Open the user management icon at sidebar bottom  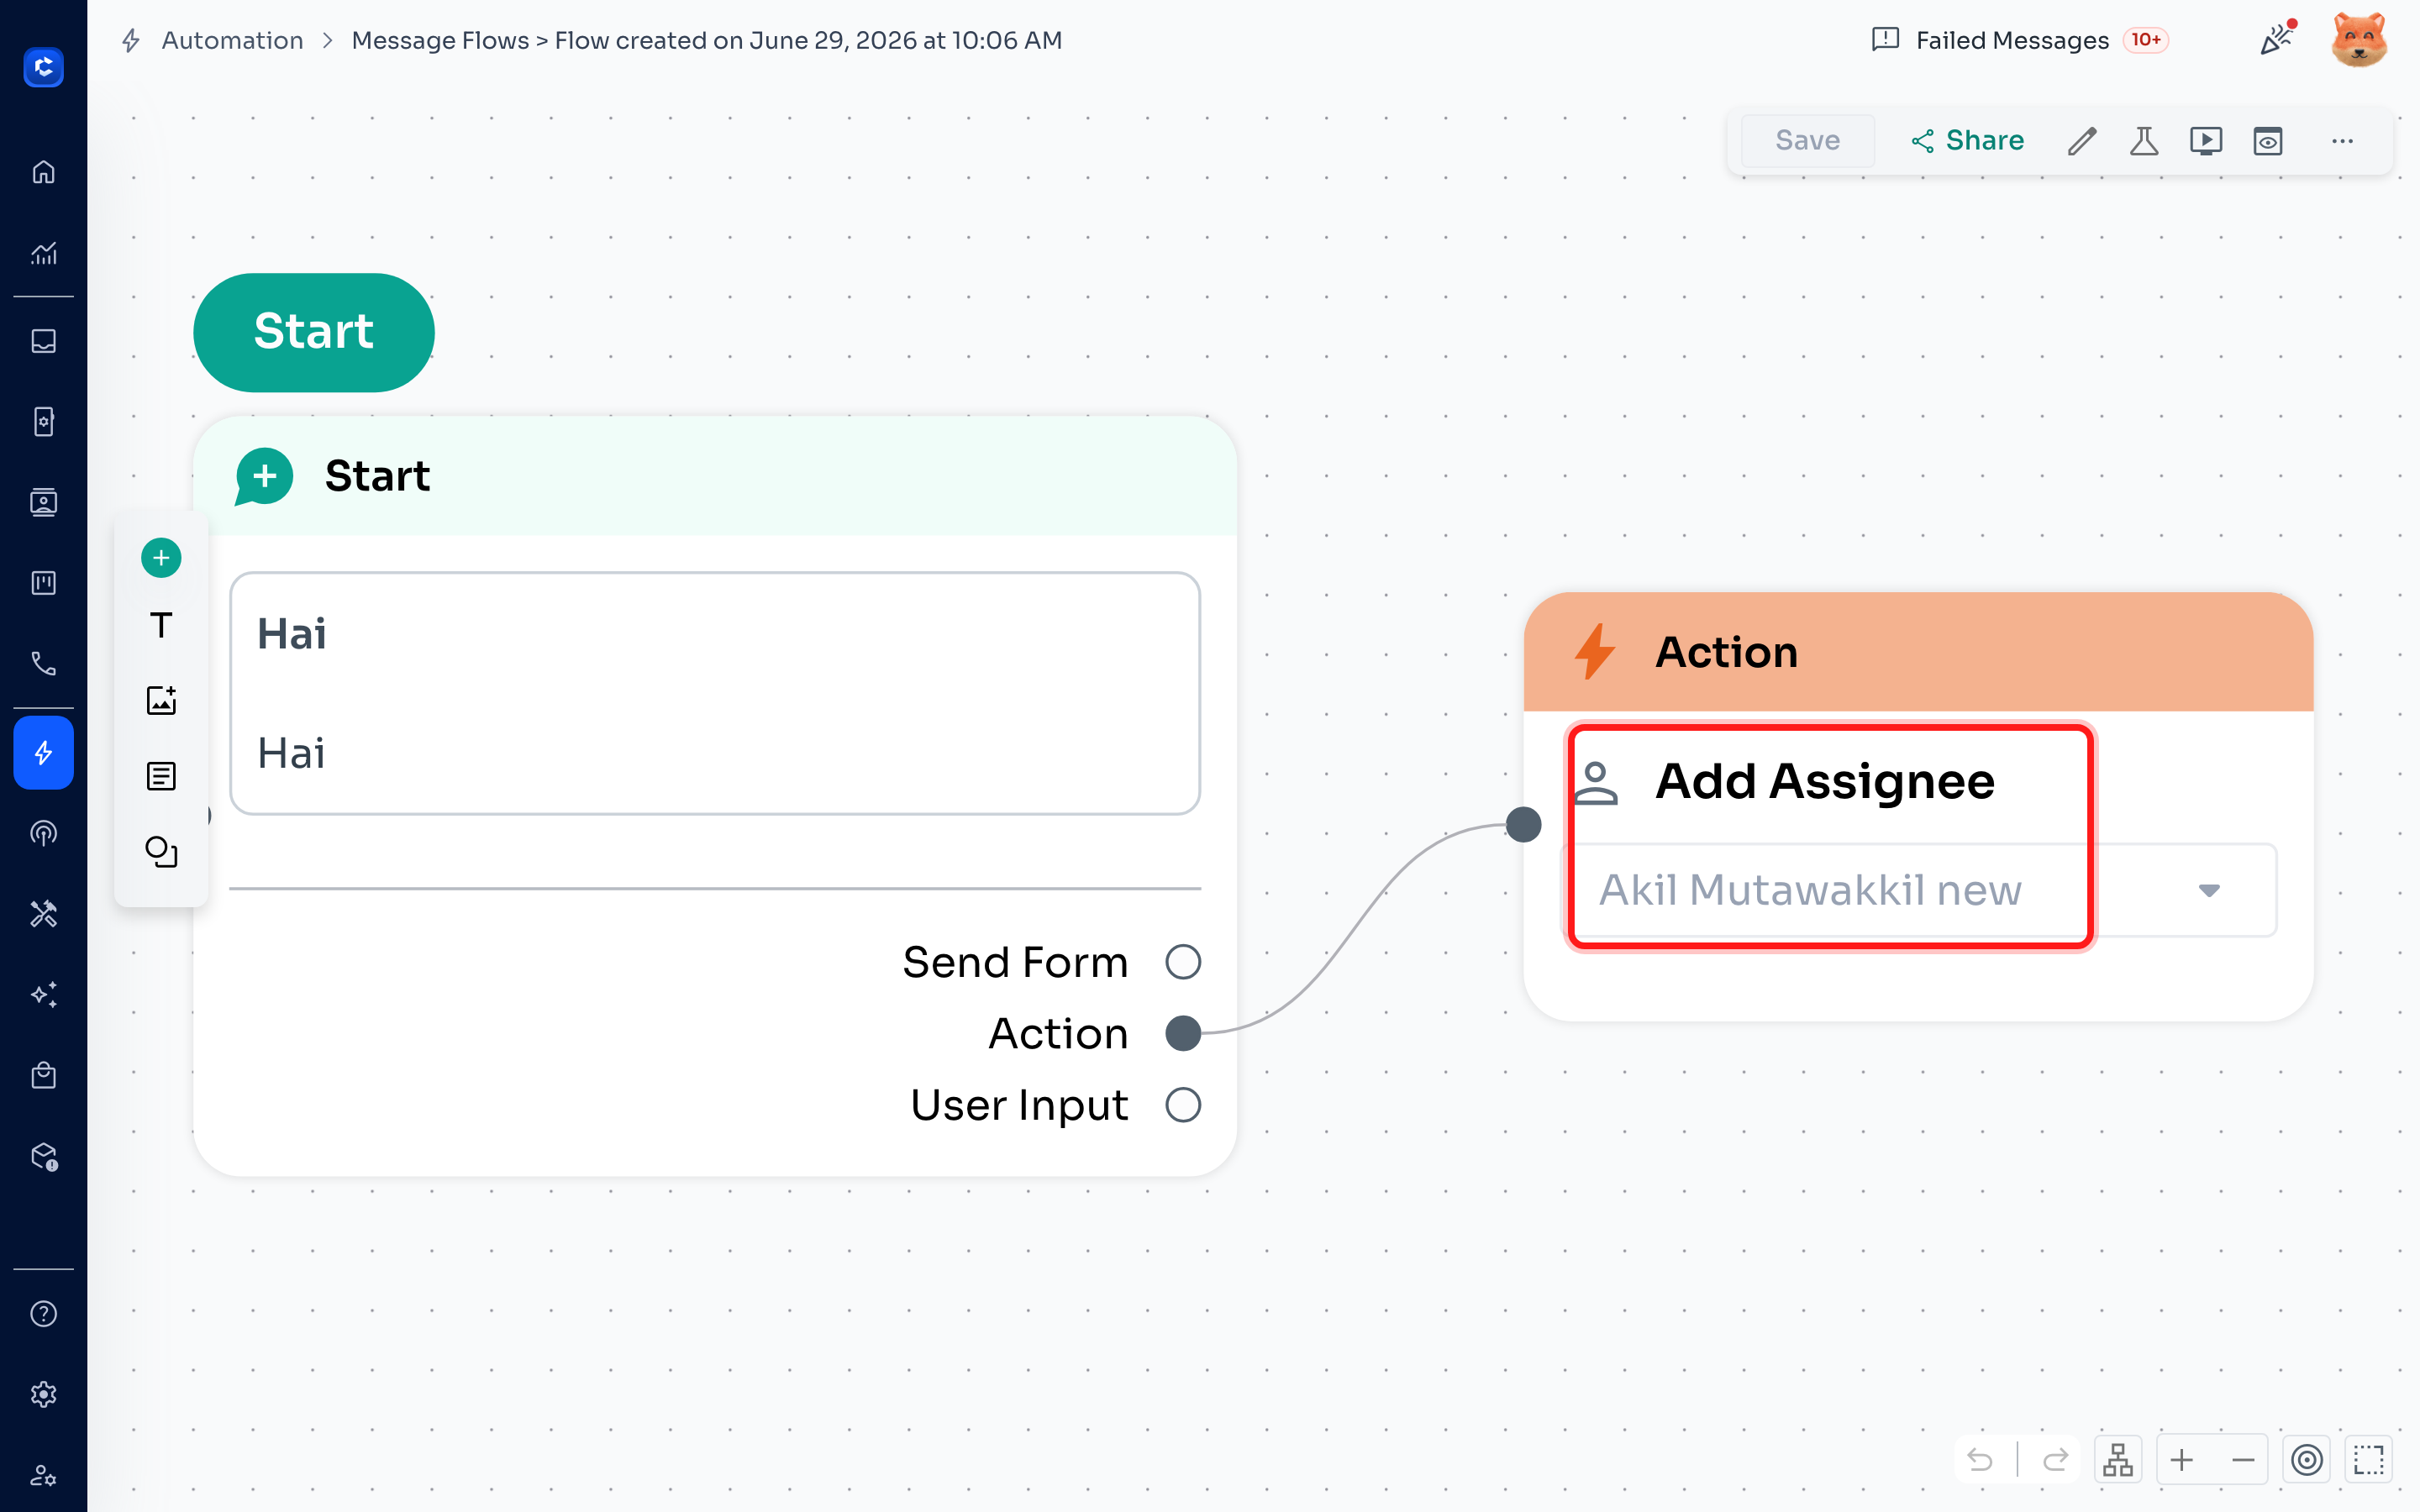pos(43,1475)
